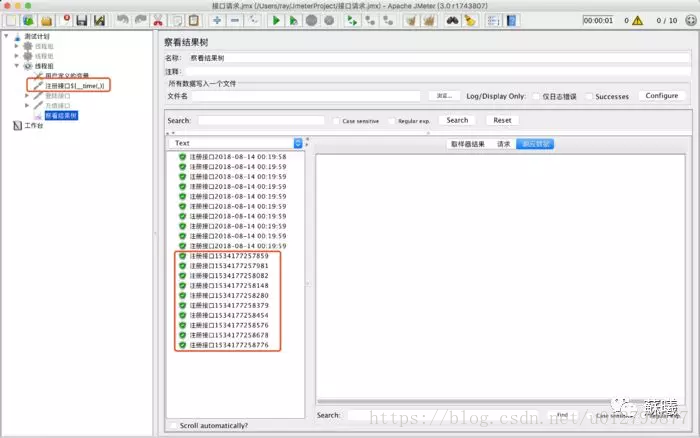Toggle the Regular exp. checkbox

392,121
